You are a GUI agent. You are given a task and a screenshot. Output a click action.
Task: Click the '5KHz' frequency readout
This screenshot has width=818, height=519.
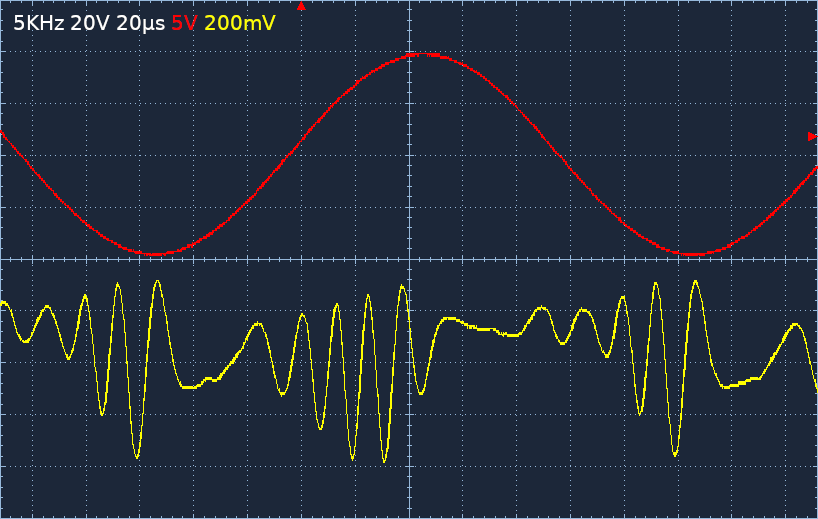[39, 23]
